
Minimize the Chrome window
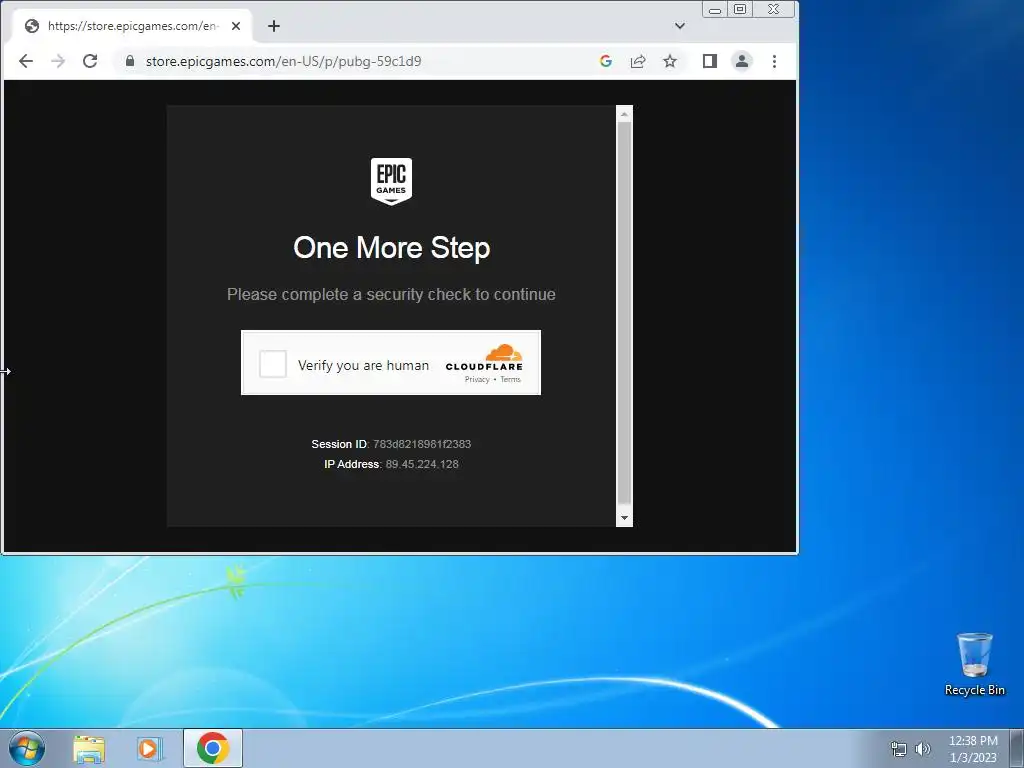coord(715,9)
